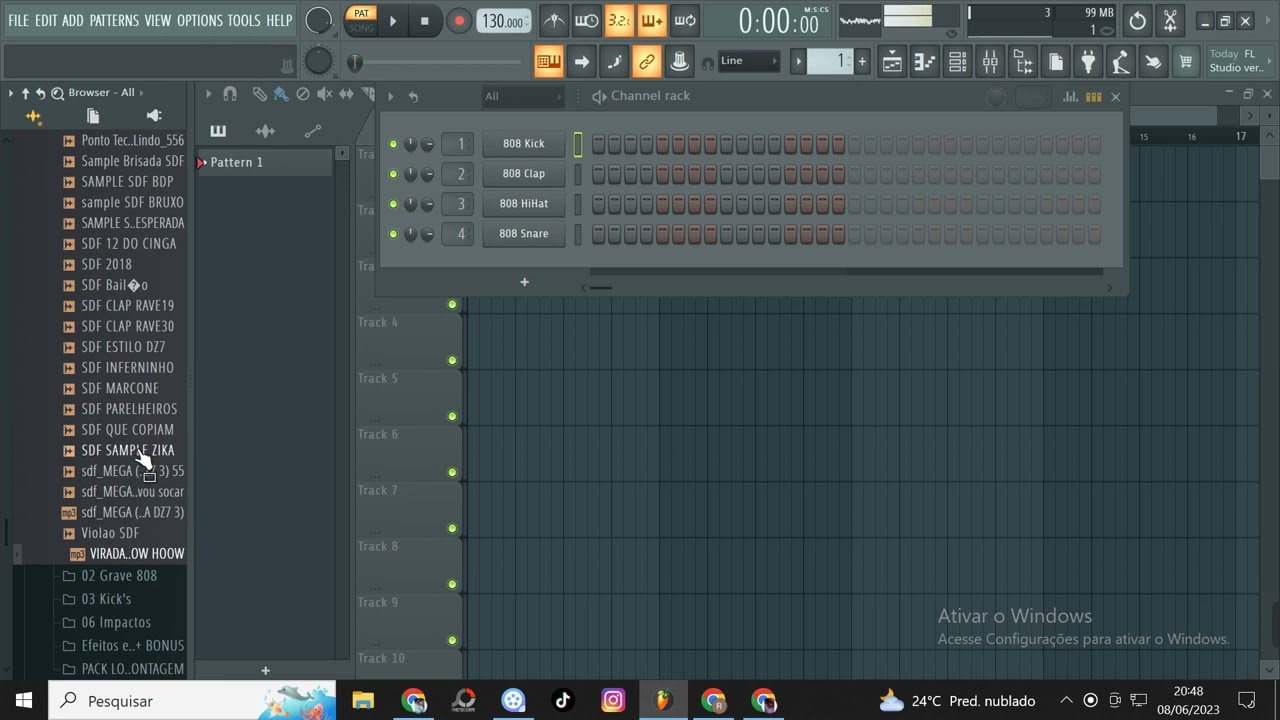The image size is (1280, 720).
Task: Open the All channel filter dropdown
Action: pyautogui.click(x=522, y=96)
